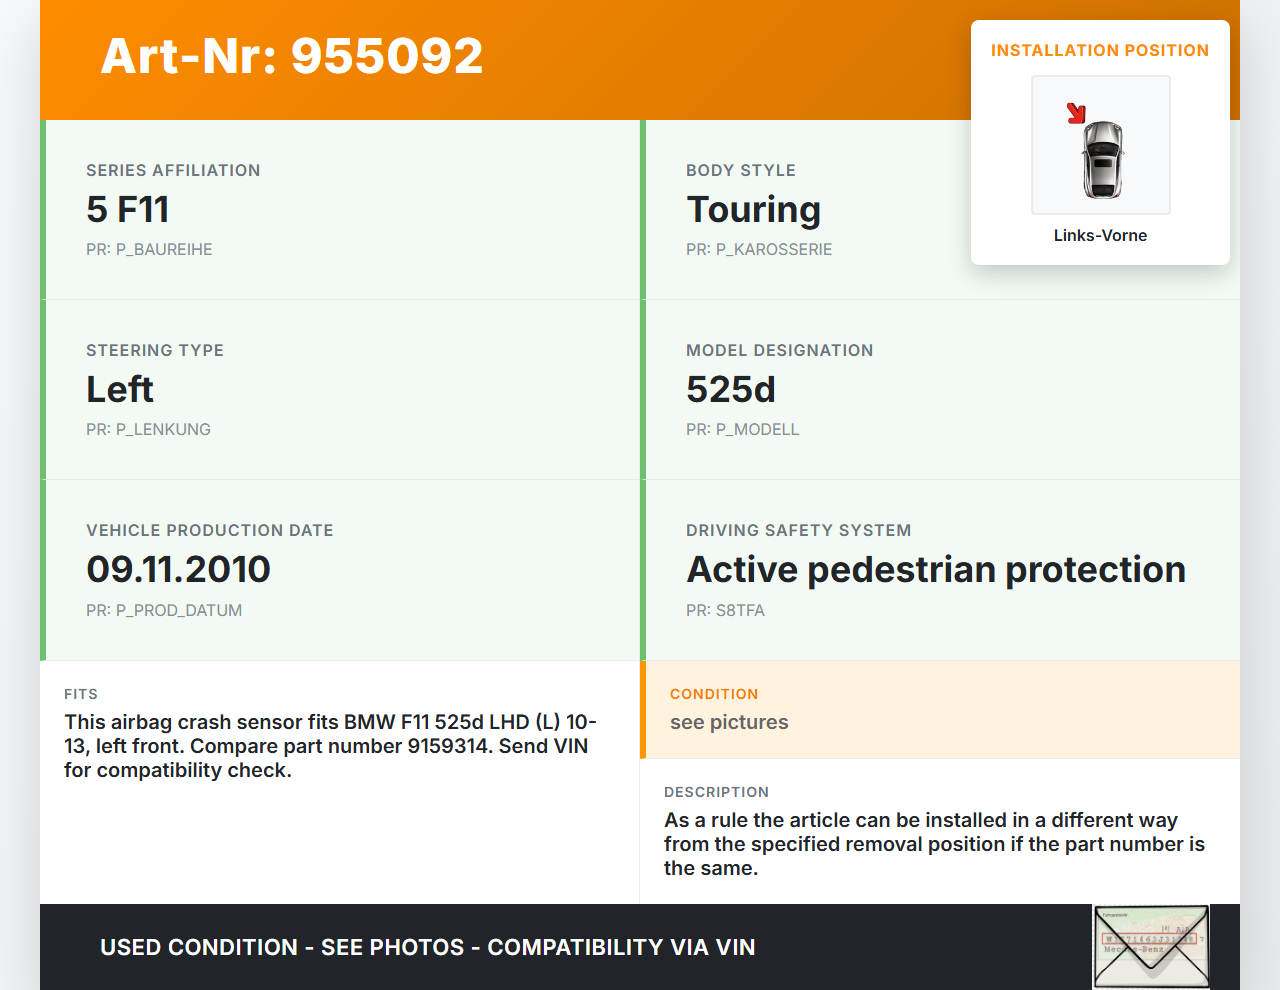Click the Art-Nr: 955092 heading
This screenshot has height=990, width=1280.
tap(292, 56)
